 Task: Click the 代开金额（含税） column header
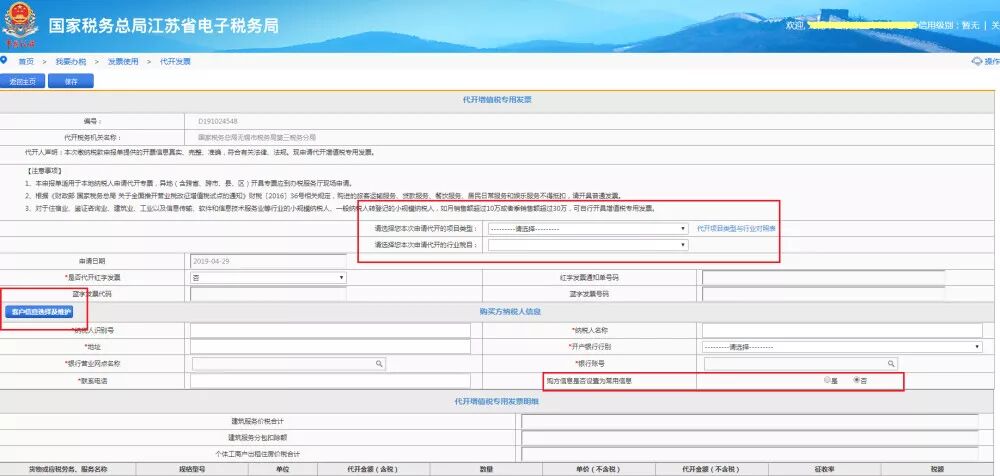372,470
